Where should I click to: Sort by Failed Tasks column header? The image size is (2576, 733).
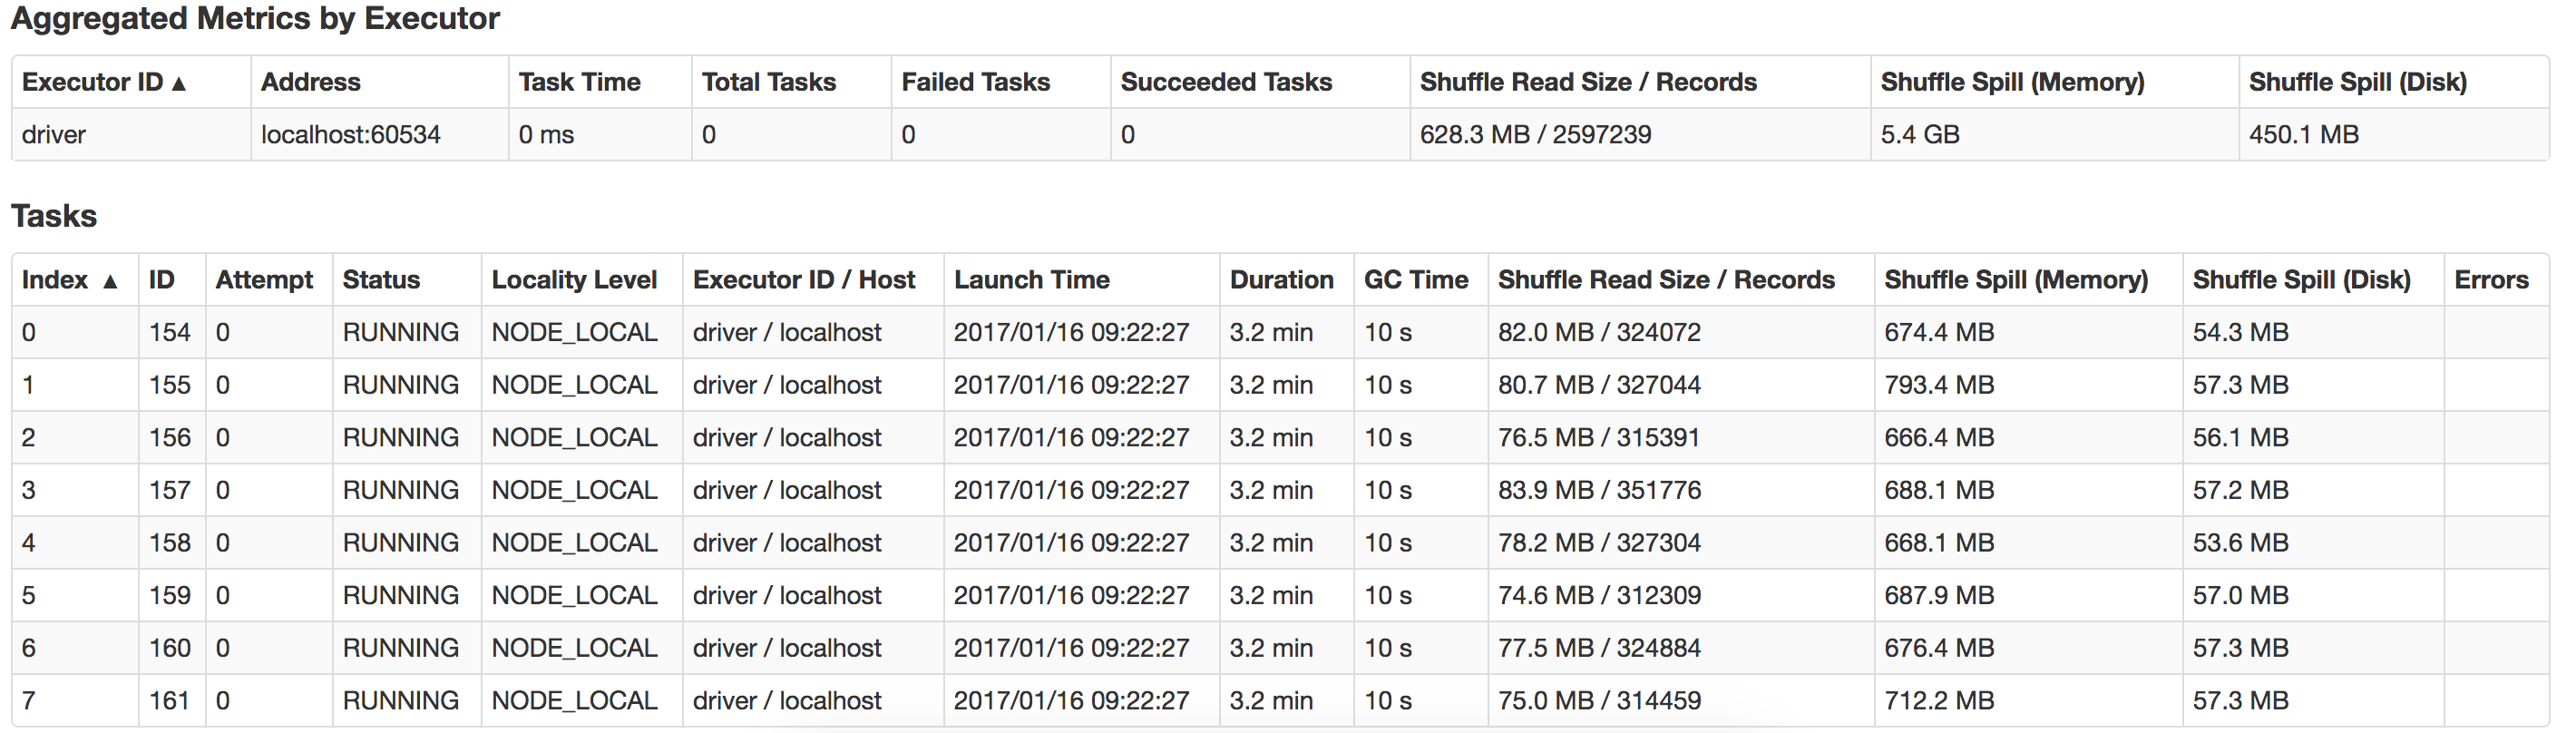tap(975, 82)
